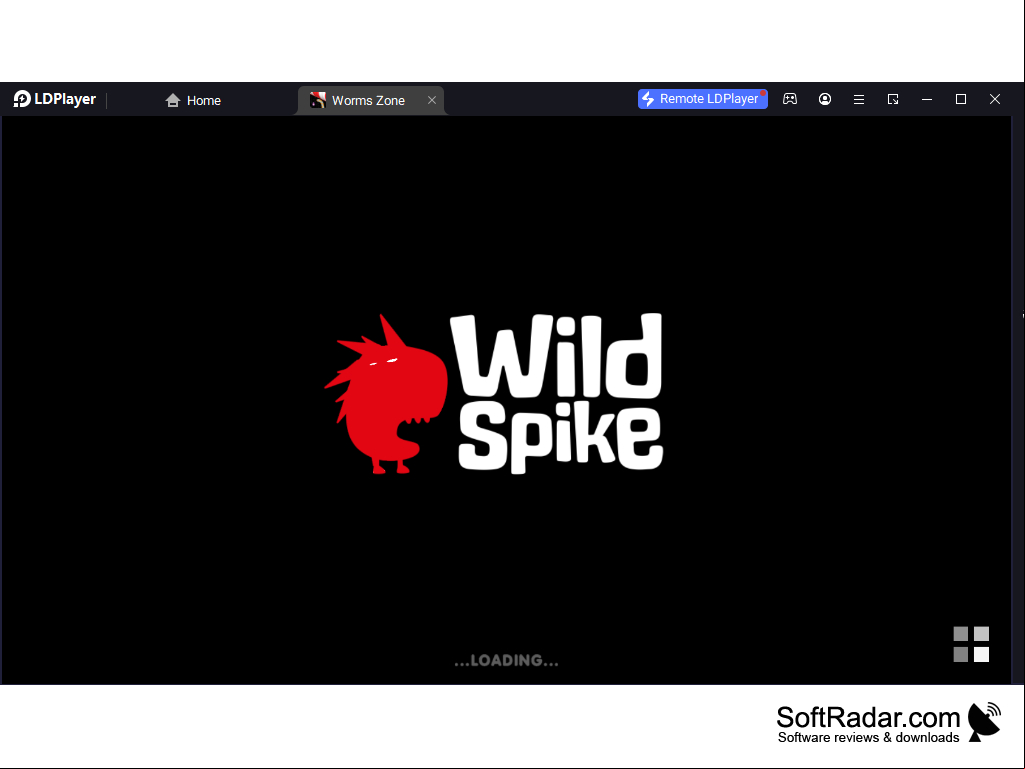Click the Home house icon
Screen dimensions: 1025x769
(173, 100)
